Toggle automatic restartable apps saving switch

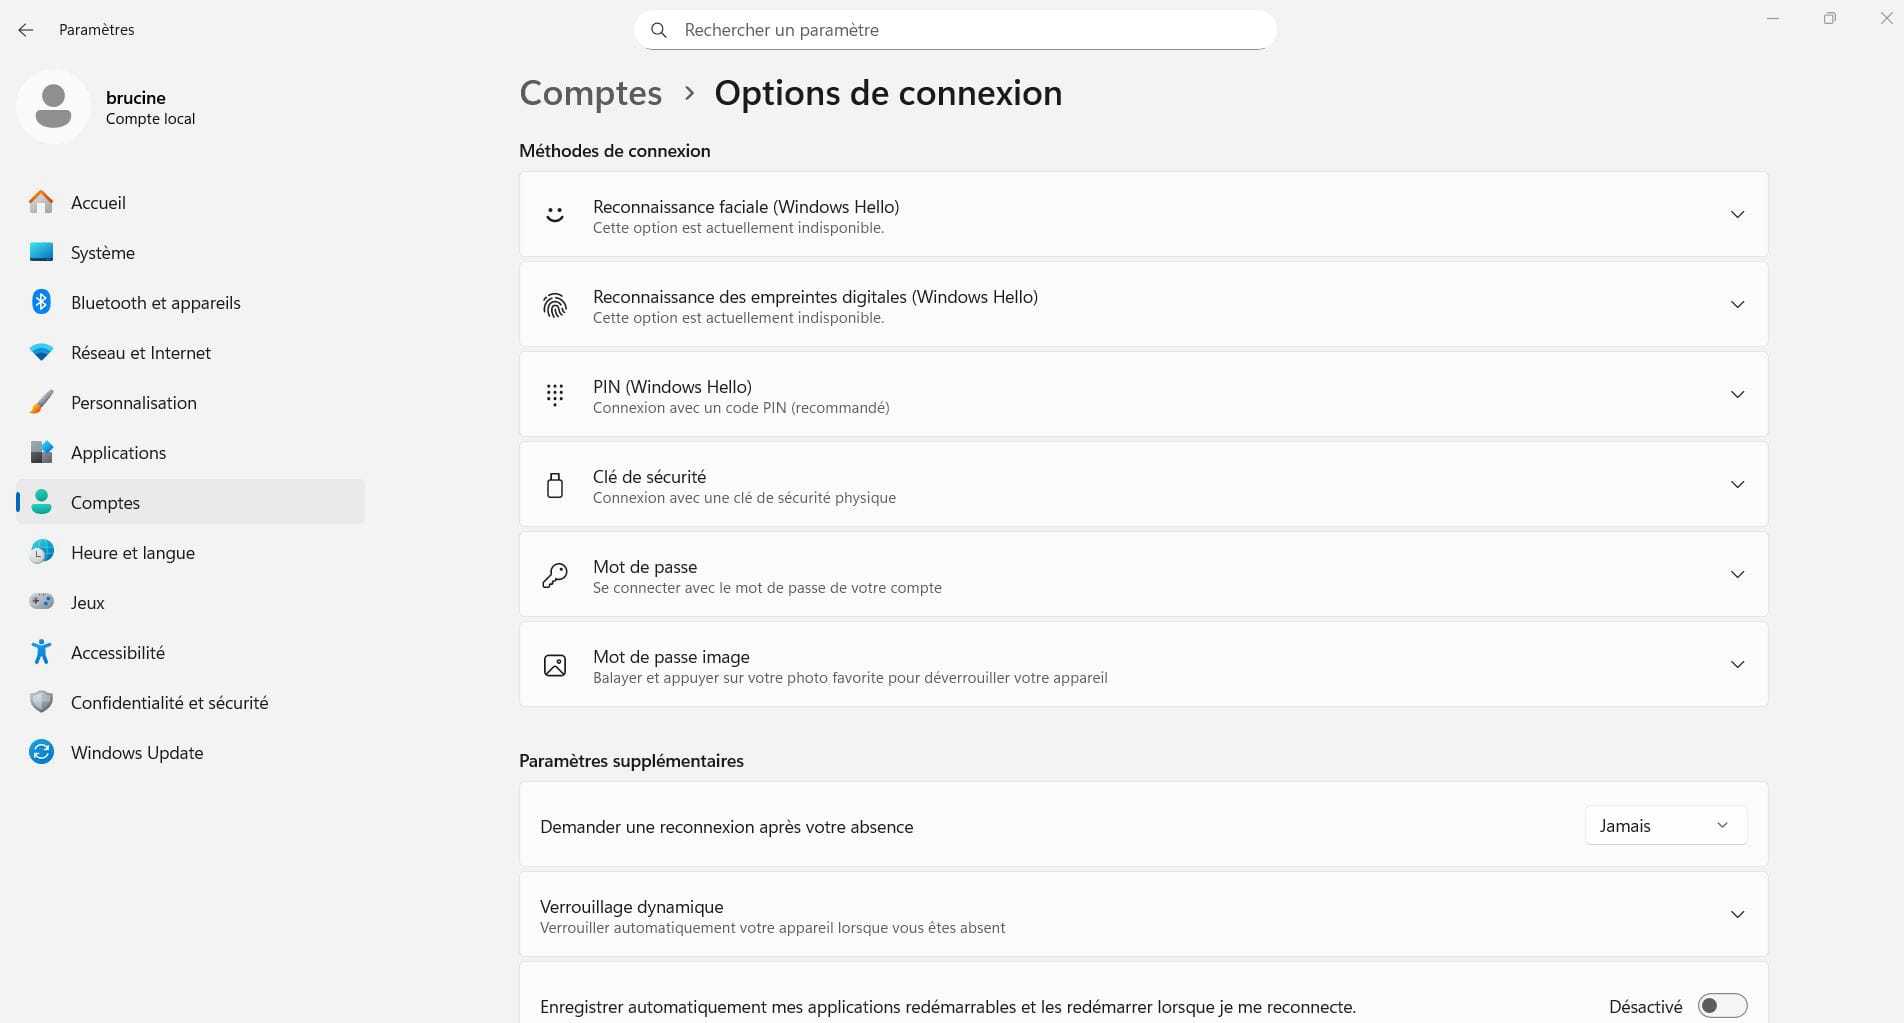pyautogui.click(x=1722, y=1006)
